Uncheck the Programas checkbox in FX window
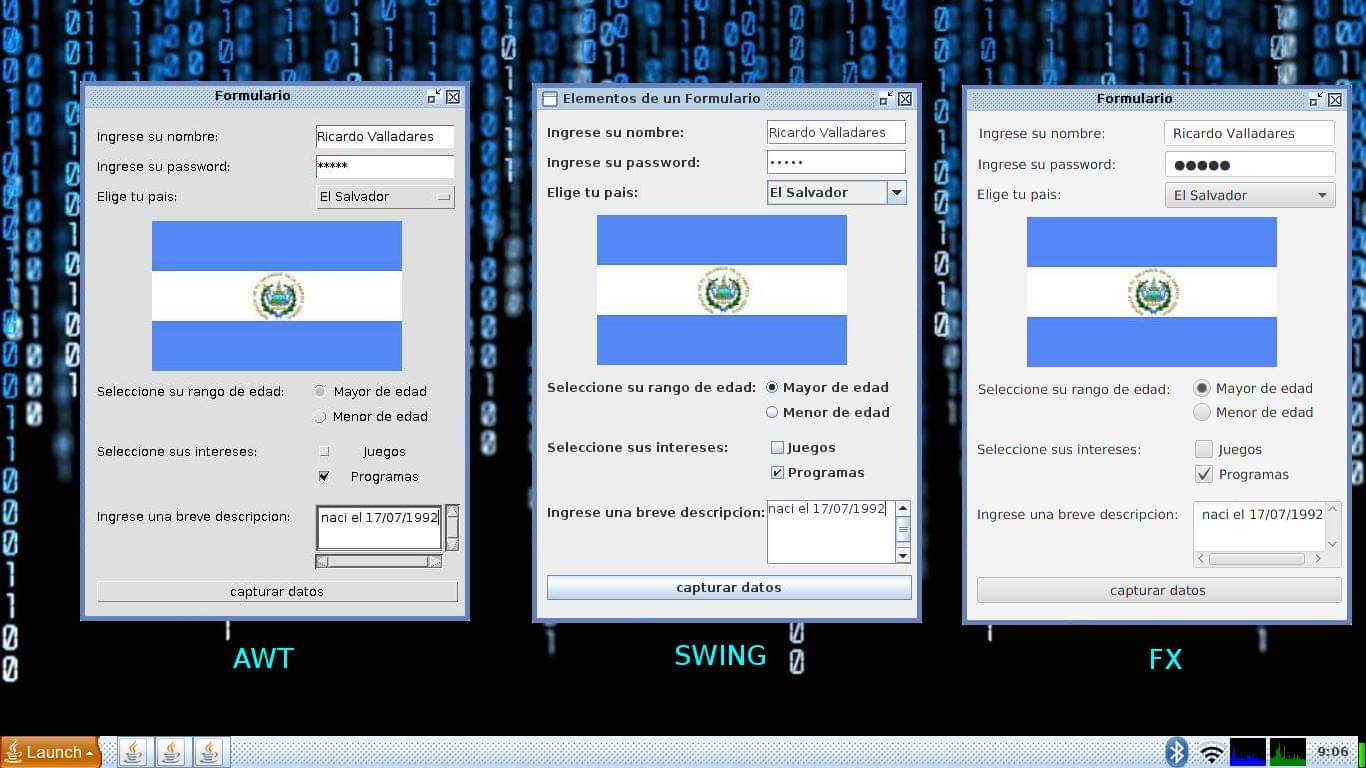 tap(1204, 474)
